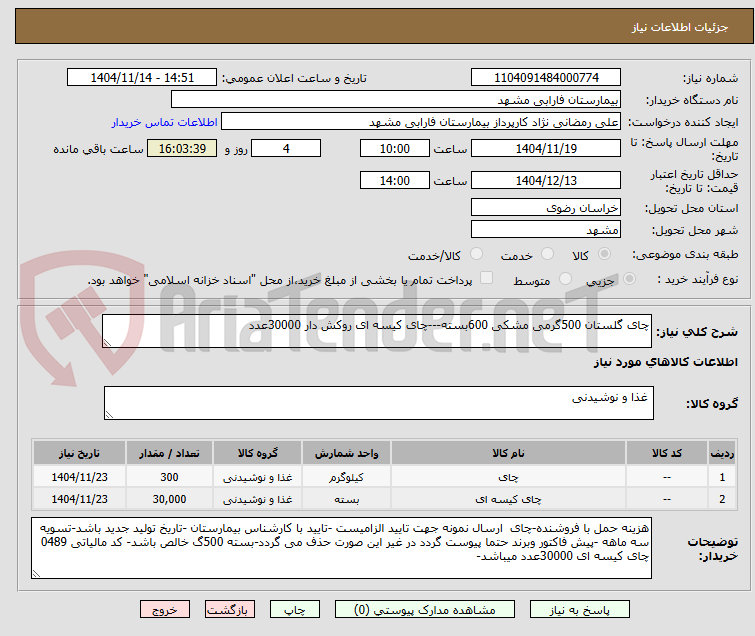Open مشاهده مدارک پیوستی (0) button
This screenshot has width=755, height=636.
coord(424,610)
